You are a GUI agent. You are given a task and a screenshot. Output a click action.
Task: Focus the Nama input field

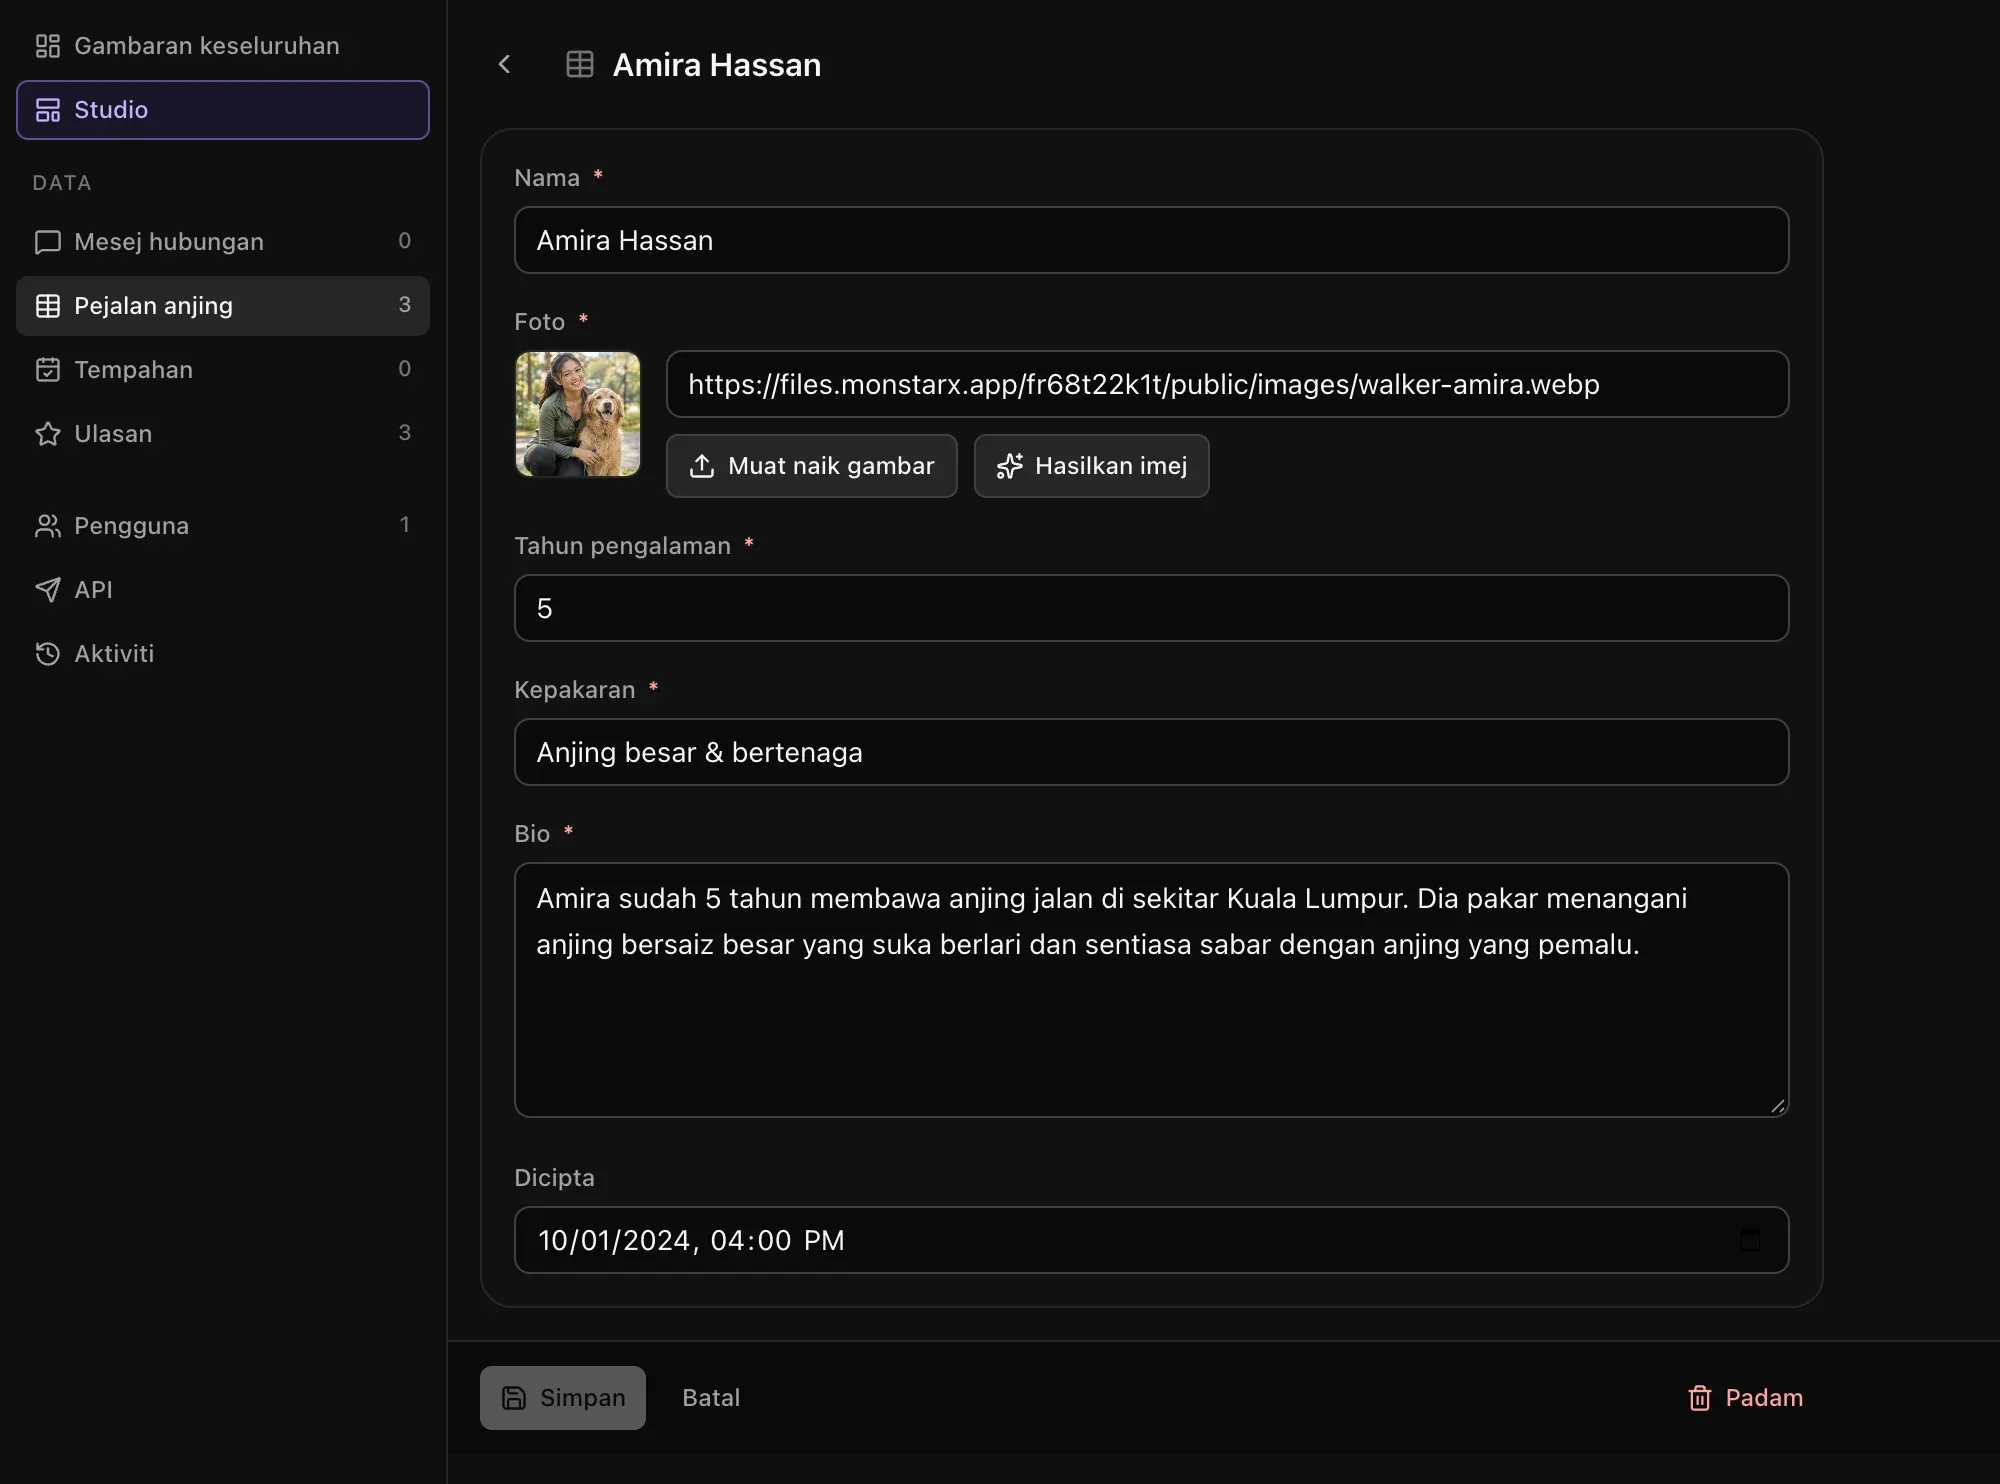click(x=1152, y=240)
